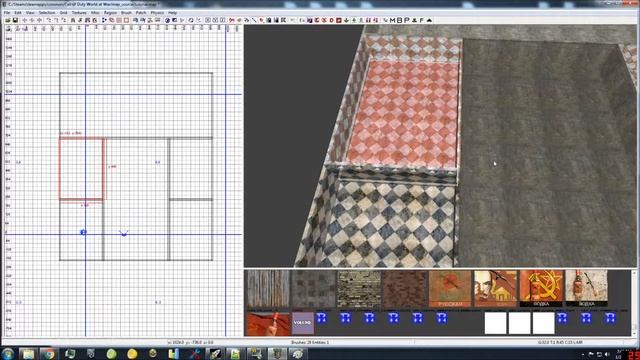Click the red D toolbar icon
This screenshot has width=640, height=360.
coord(331,20)
